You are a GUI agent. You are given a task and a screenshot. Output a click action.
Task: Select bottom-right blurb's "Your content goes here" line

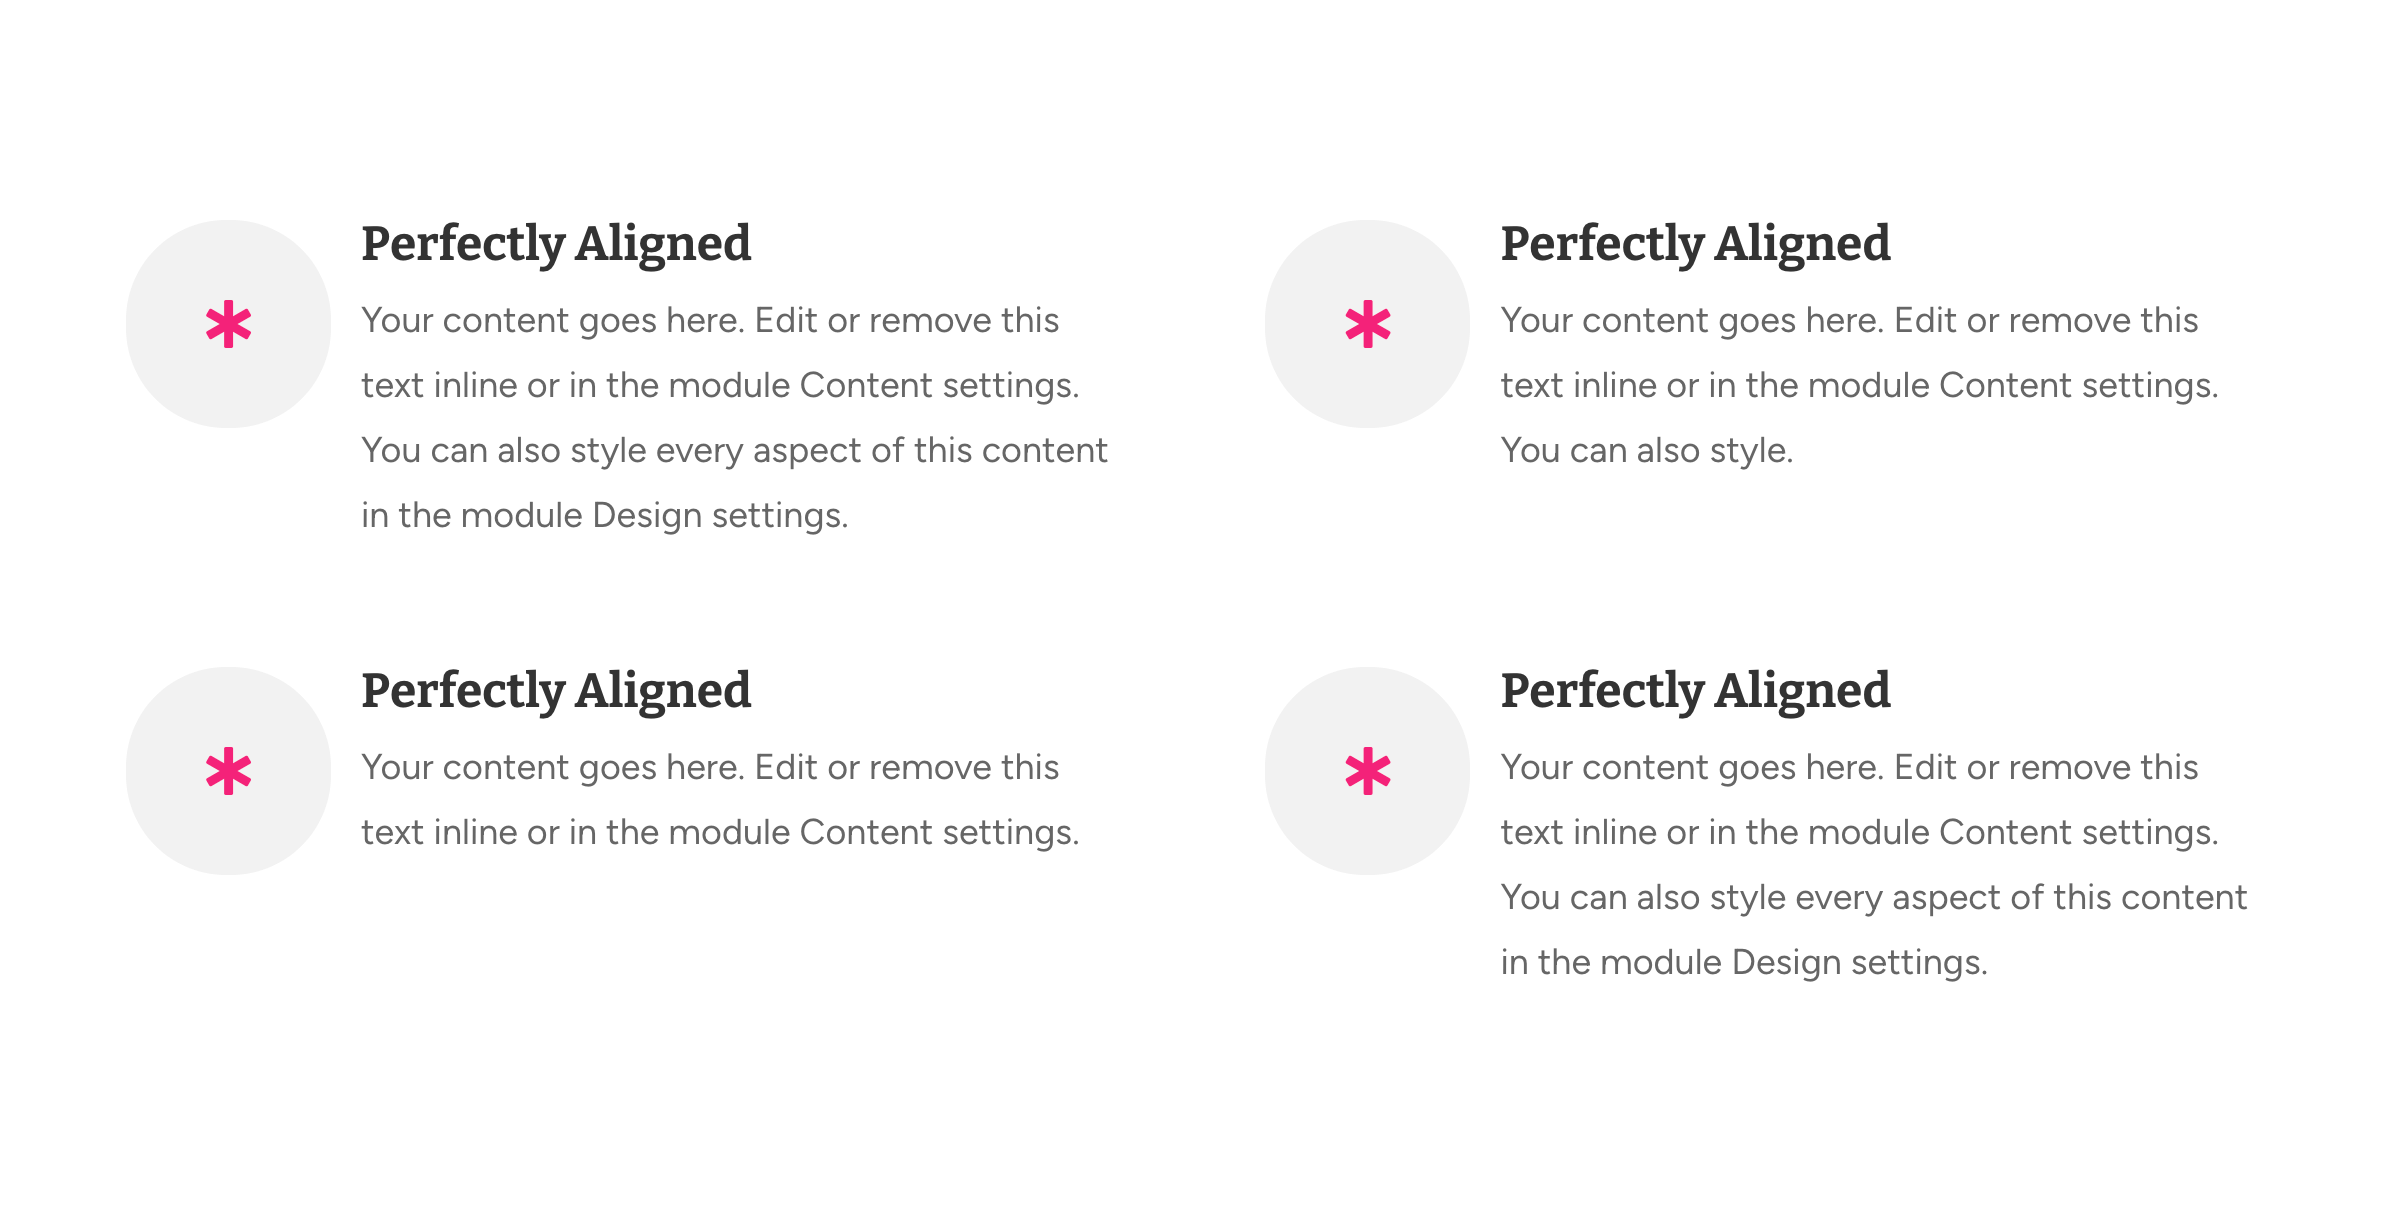pyautogui.click(x=1850, y=768)
